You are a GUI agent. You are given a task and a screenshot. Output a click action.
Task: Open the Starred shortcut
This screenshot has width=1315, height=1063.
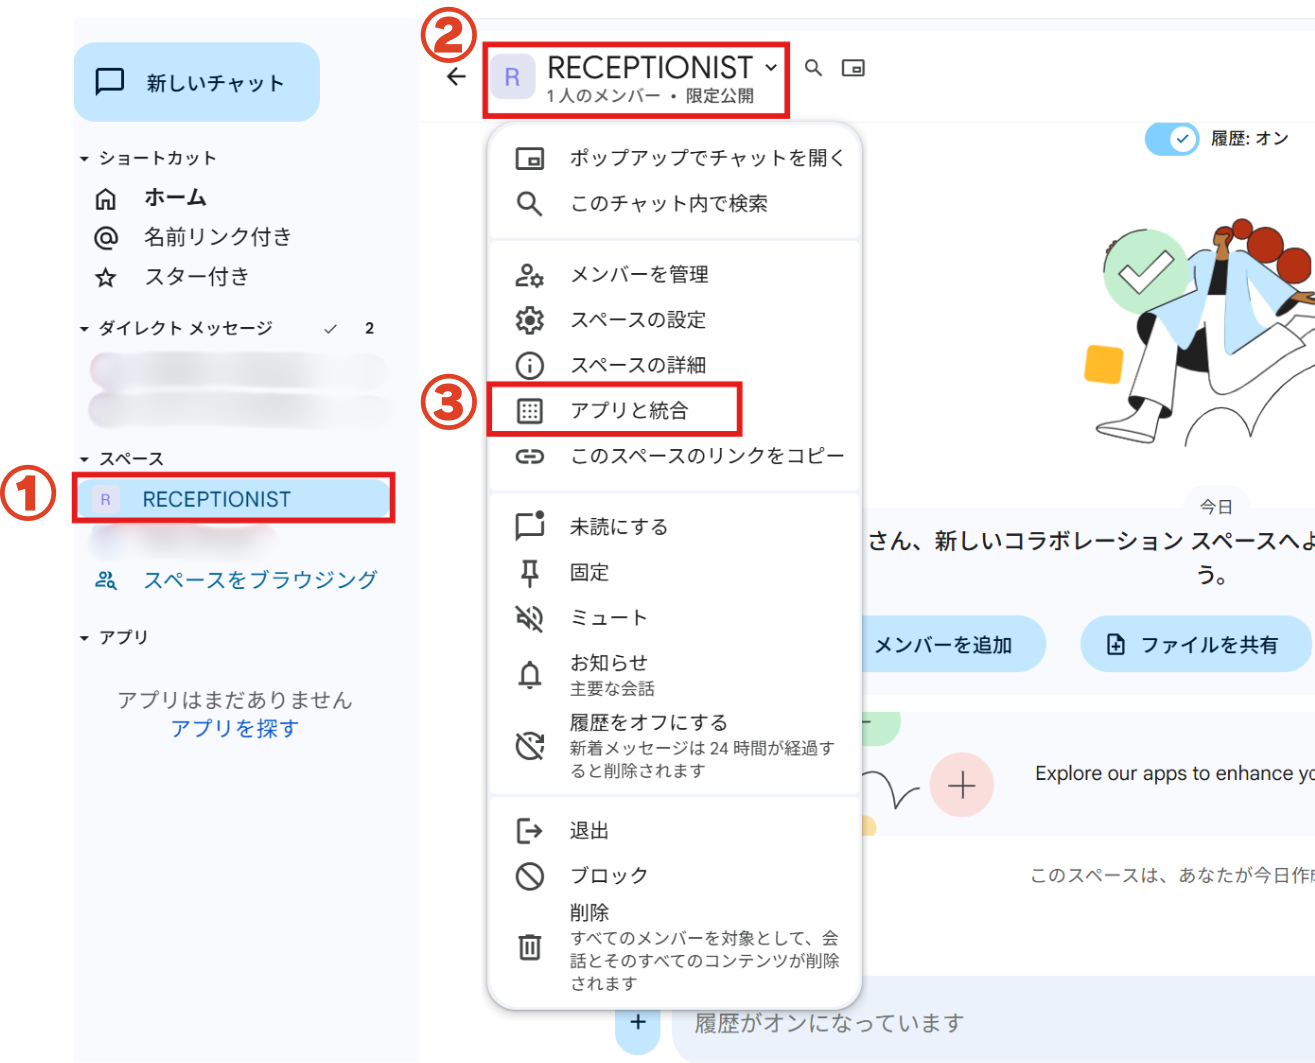[x=196, y=277]
